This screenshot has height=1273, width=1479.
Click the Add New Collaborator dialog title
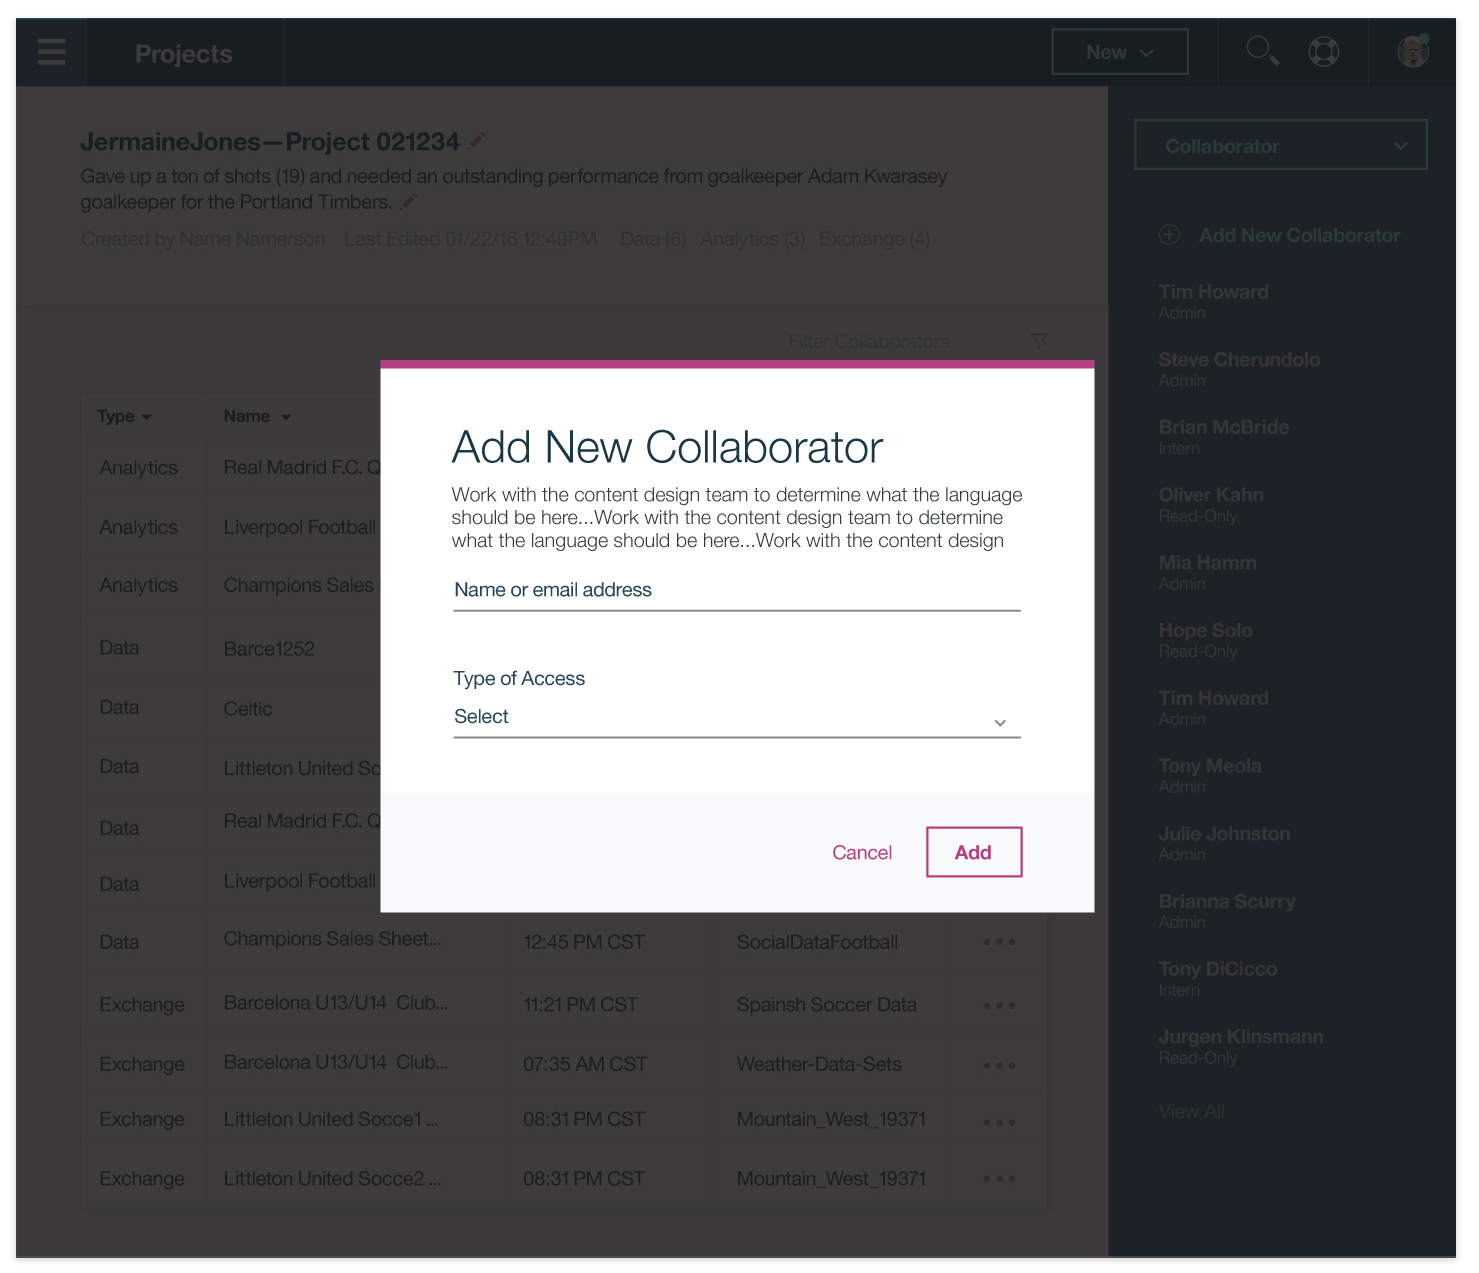tap(667, 447)
